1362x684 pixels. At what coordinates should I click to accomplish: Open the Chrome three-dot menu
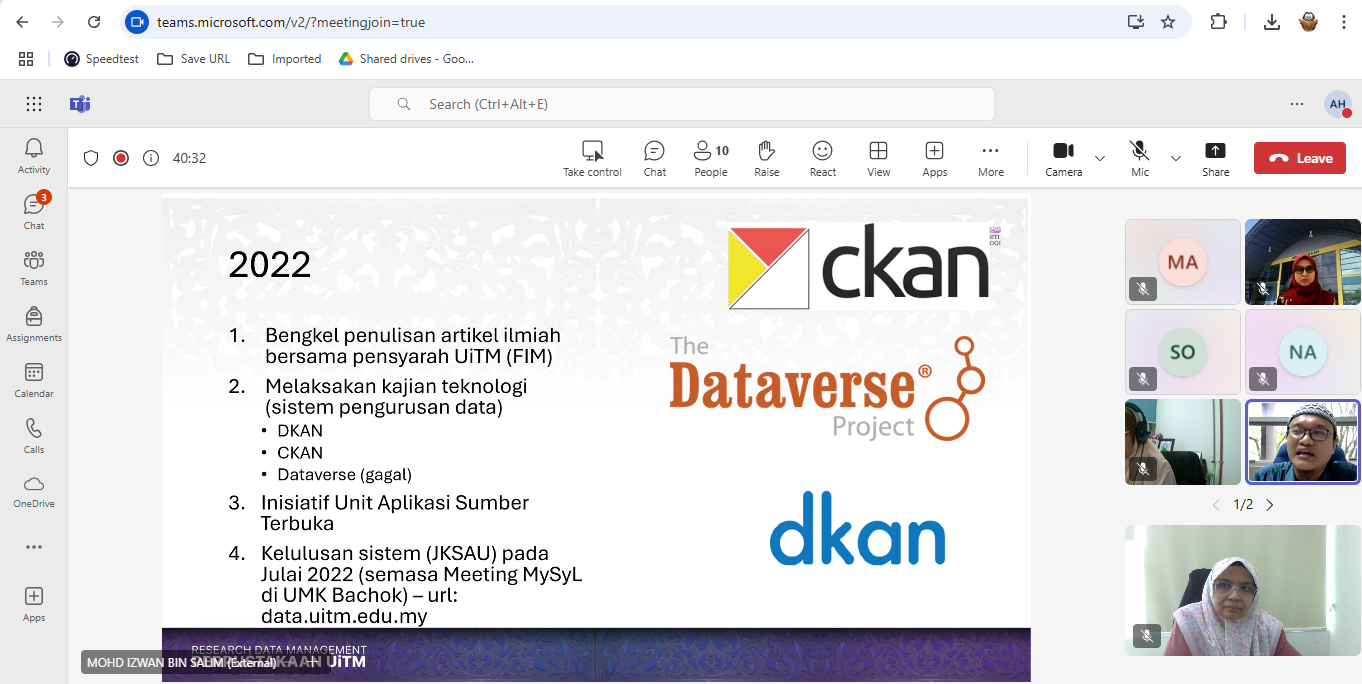click(x=1344, y=22)
